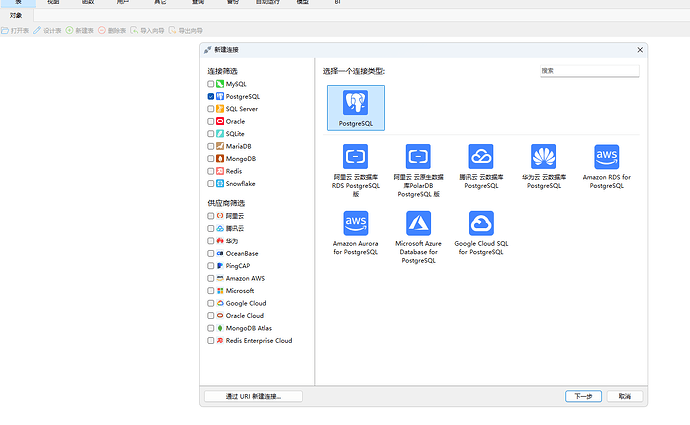This screenshot has width=690, height=425.
Task: Select the Amazon RDS for PostgreSQL tile
Action: point(606,166)
